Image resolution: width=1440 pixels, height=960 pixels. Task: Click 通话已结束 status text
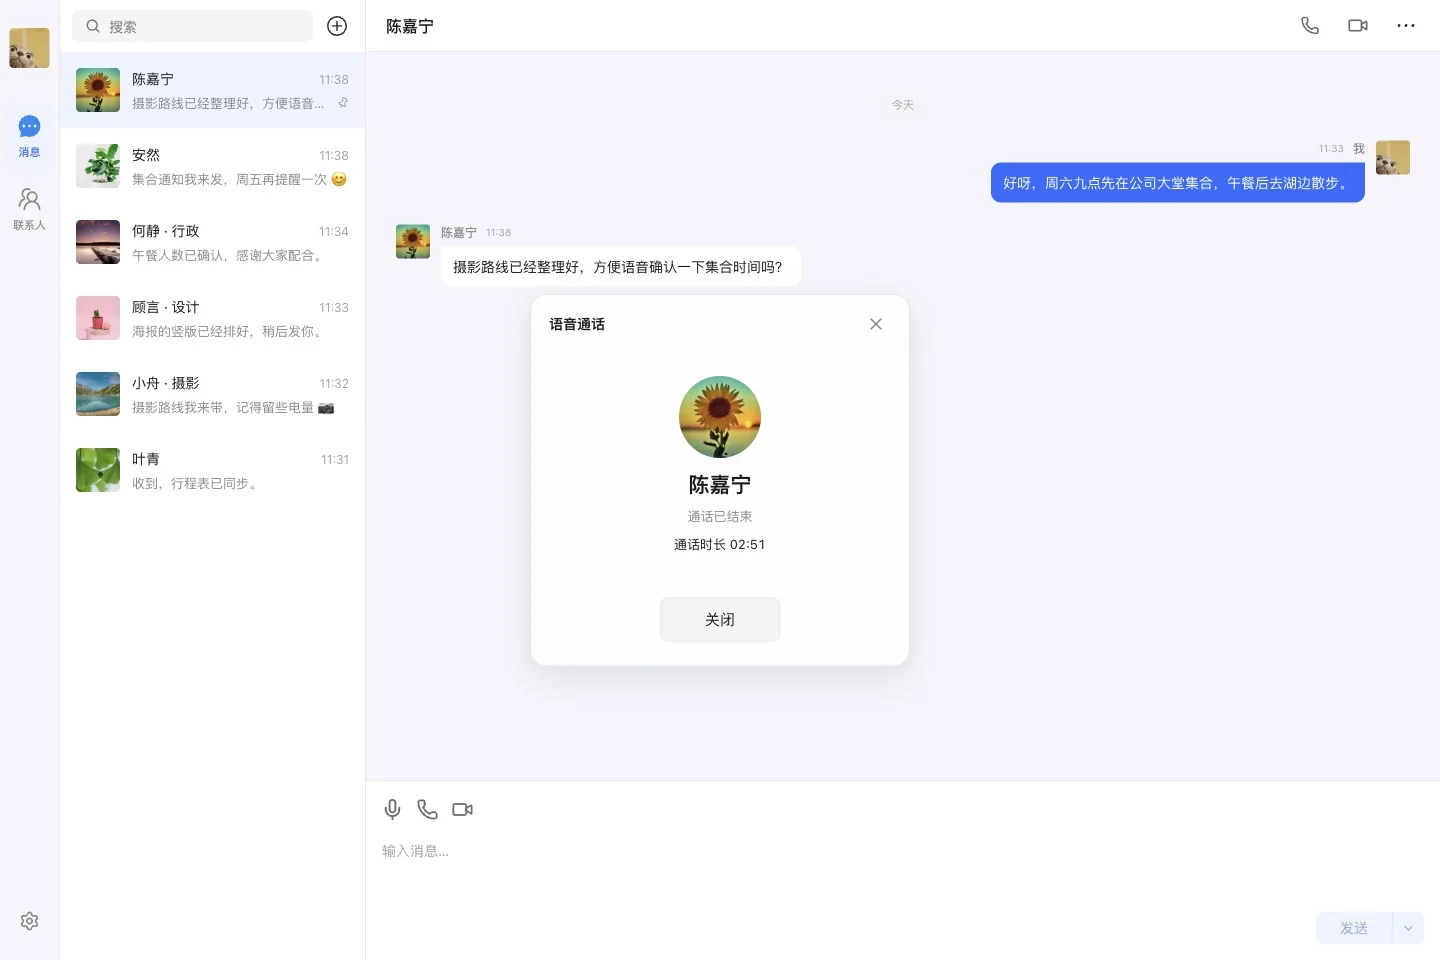[720, 517]
